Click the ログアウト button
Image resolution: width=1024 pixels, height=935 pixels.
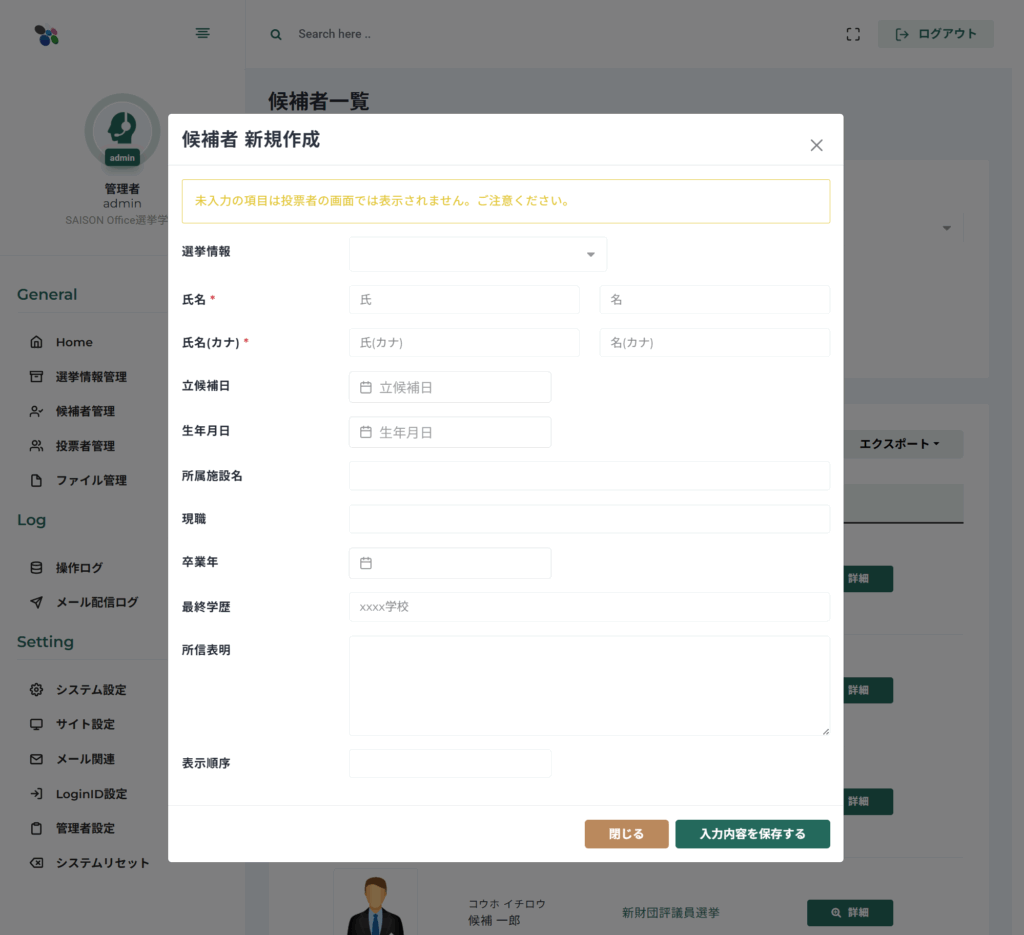click(935, 34)
